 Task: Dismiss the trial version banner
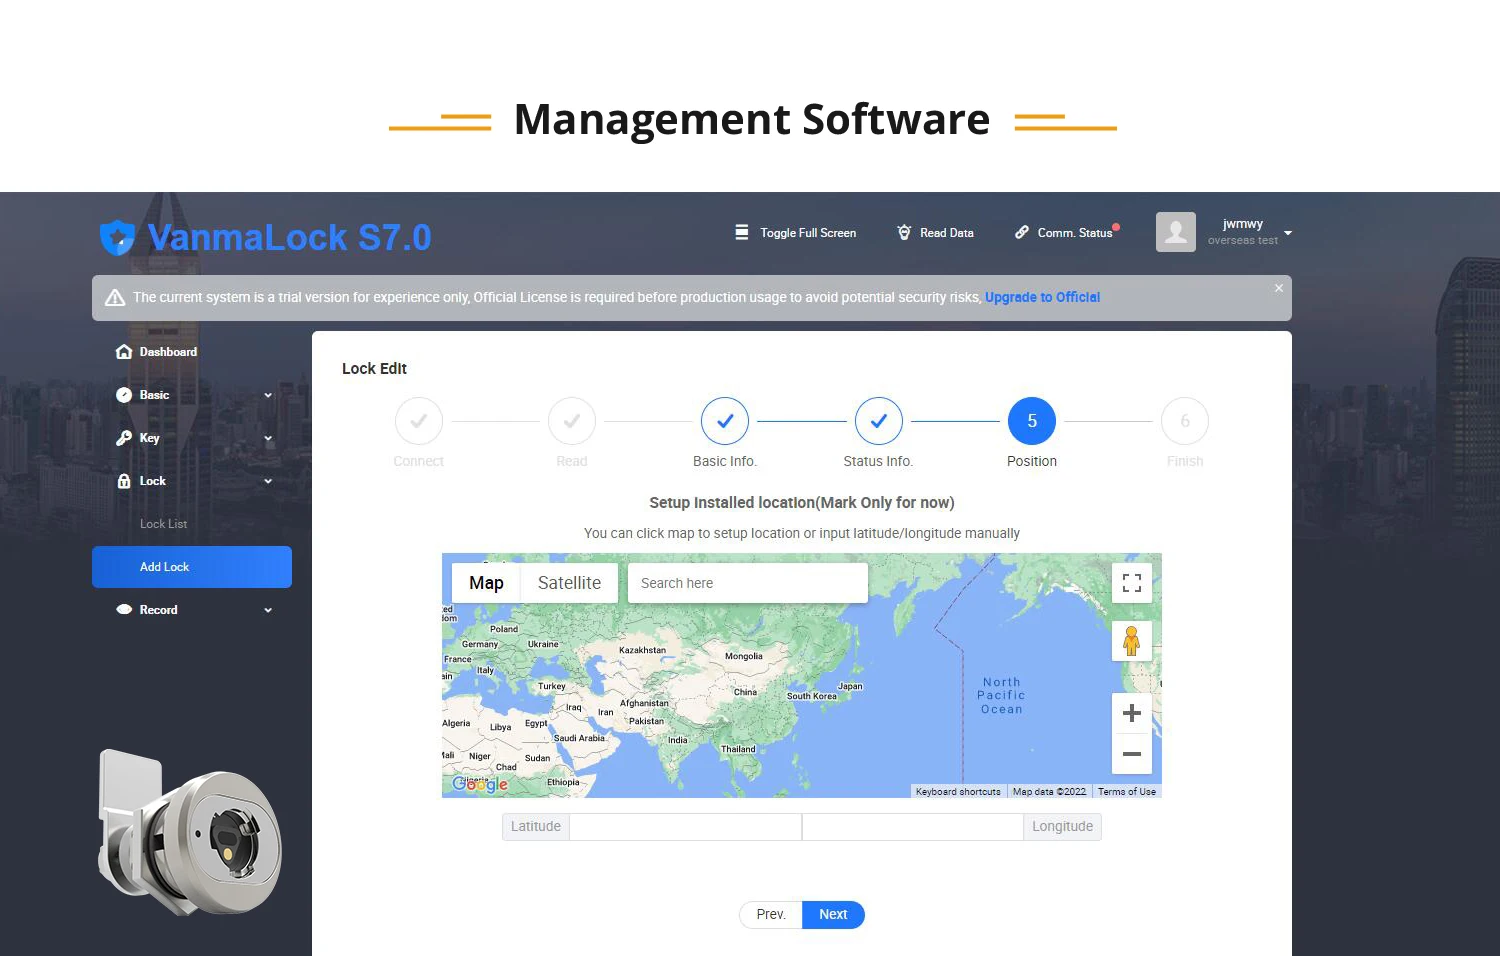1278,288
